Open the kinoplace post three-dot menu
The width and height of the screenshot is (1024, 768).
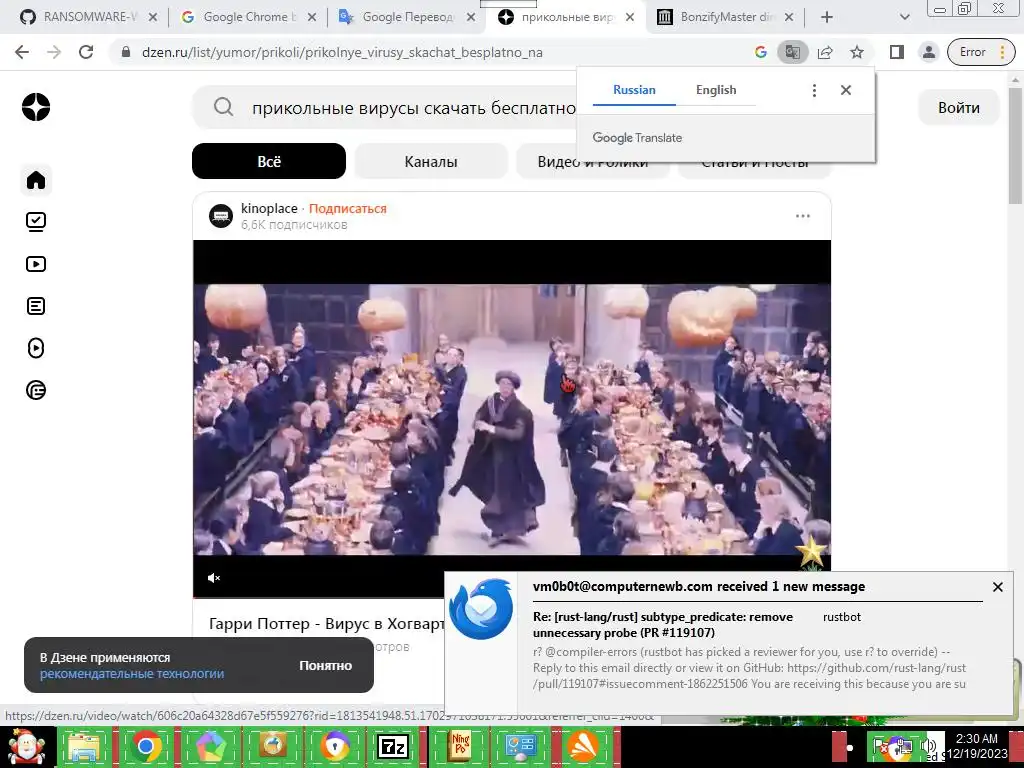pos(803,216)
